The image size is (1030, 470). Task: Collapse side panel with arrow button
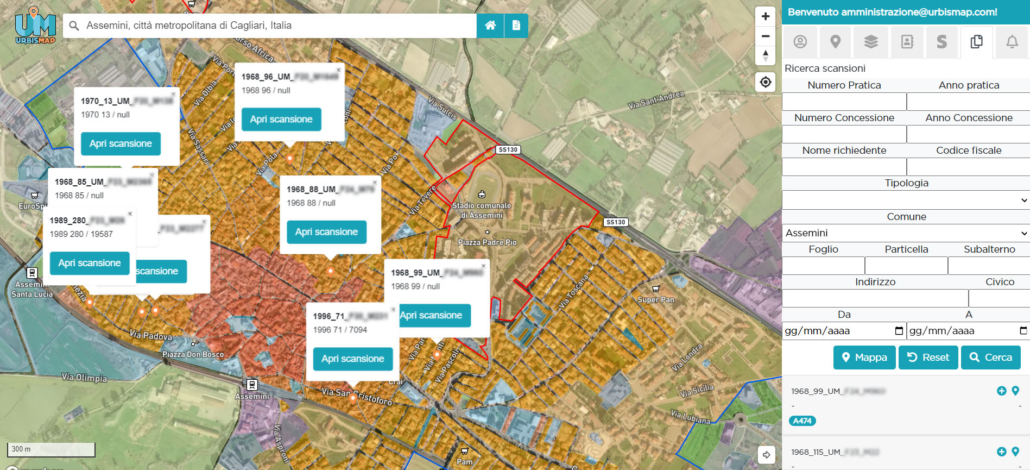point(766,454)
